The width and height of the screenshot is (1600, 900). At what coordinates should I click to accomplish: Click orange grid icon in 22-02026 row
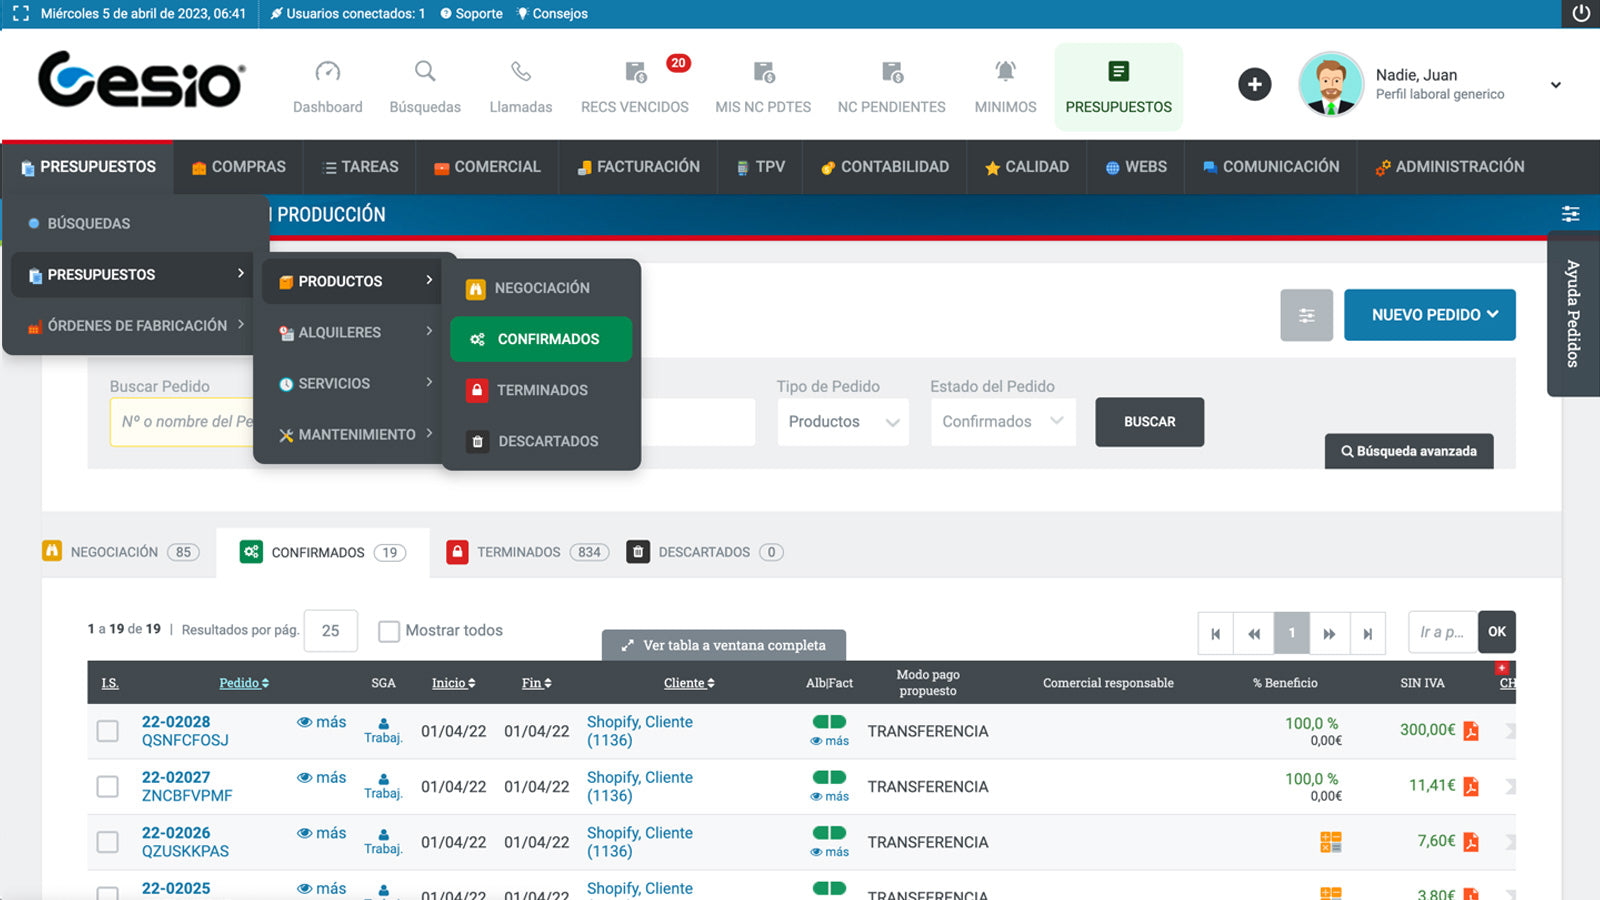click(1331, 842)
